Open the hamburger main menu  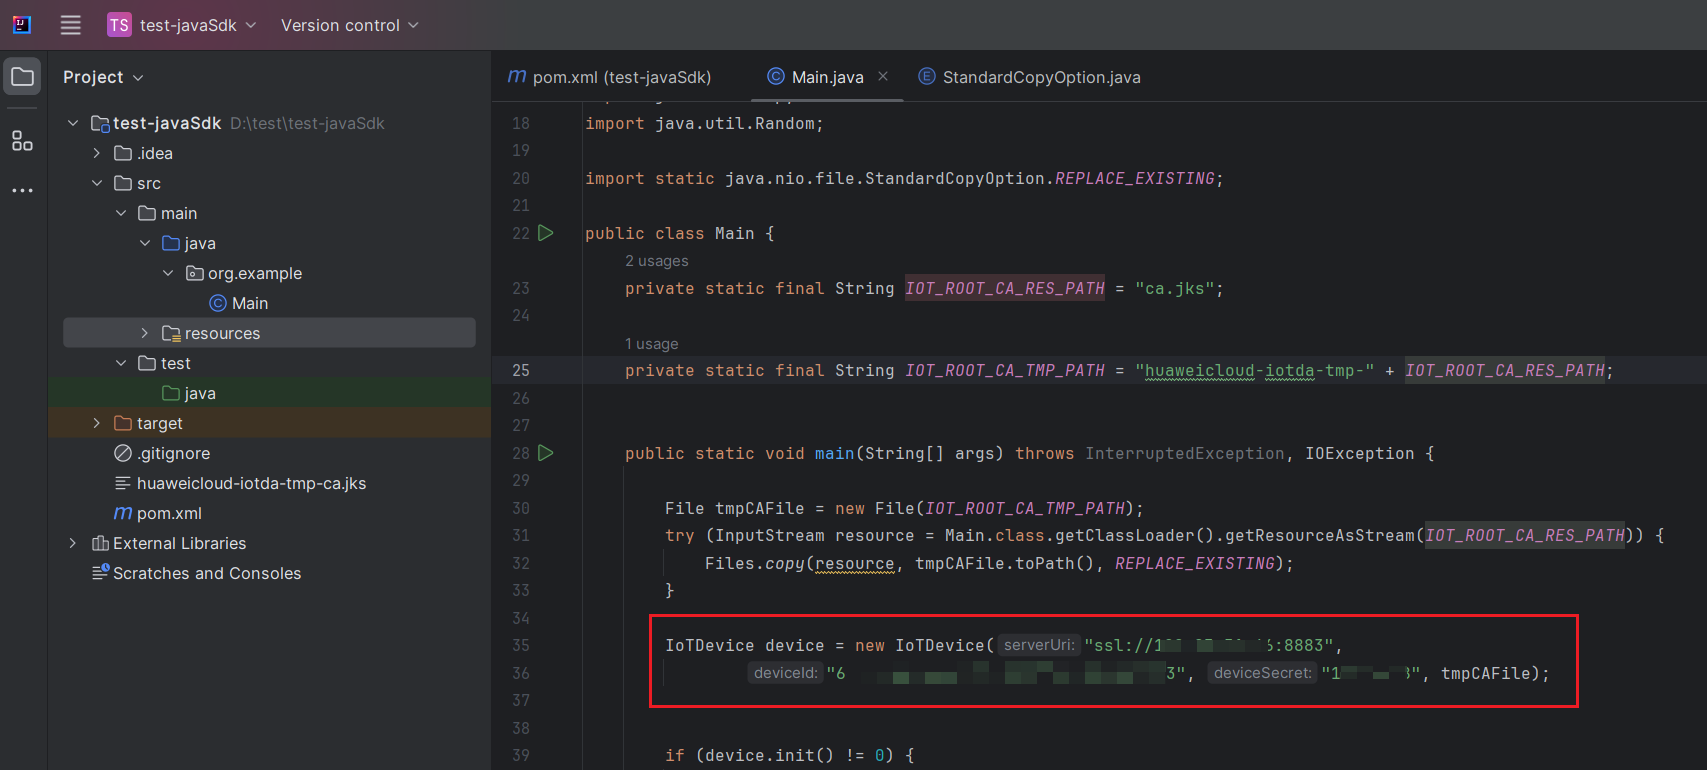70,25
